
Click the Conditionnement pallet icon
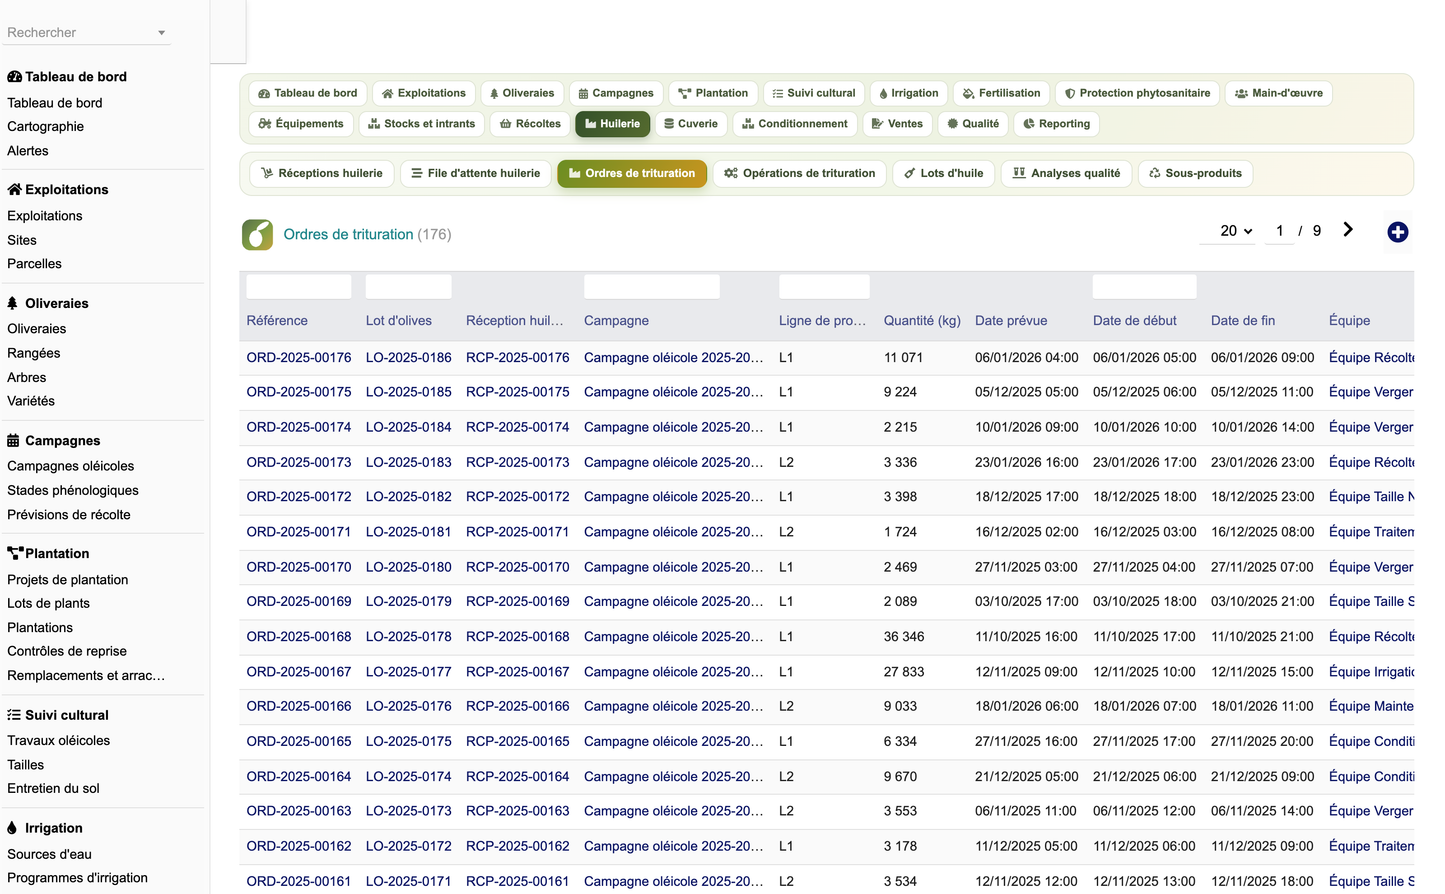coord(748,124)
